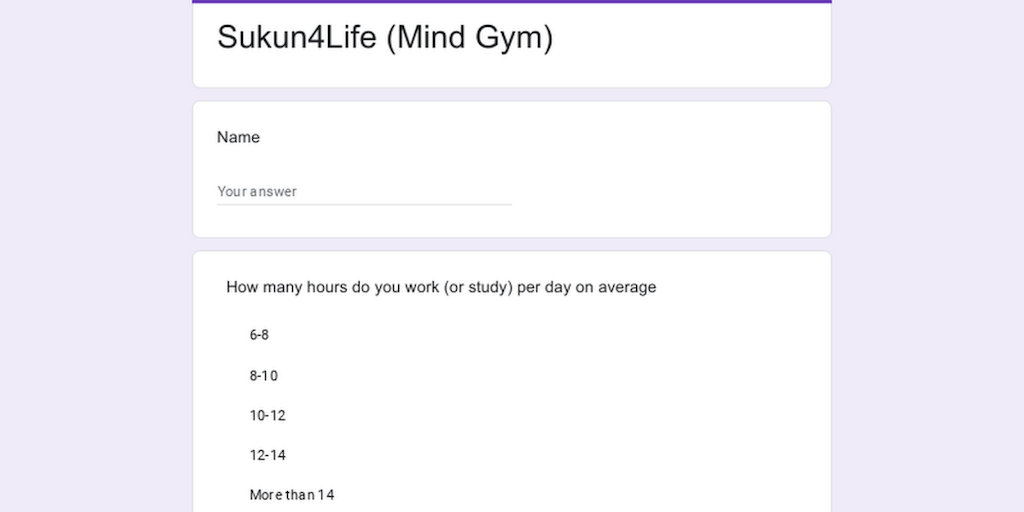1024x512 pixels.
Task: Click '(Mind Gym)' in the form title
Action: pos(469,37)
